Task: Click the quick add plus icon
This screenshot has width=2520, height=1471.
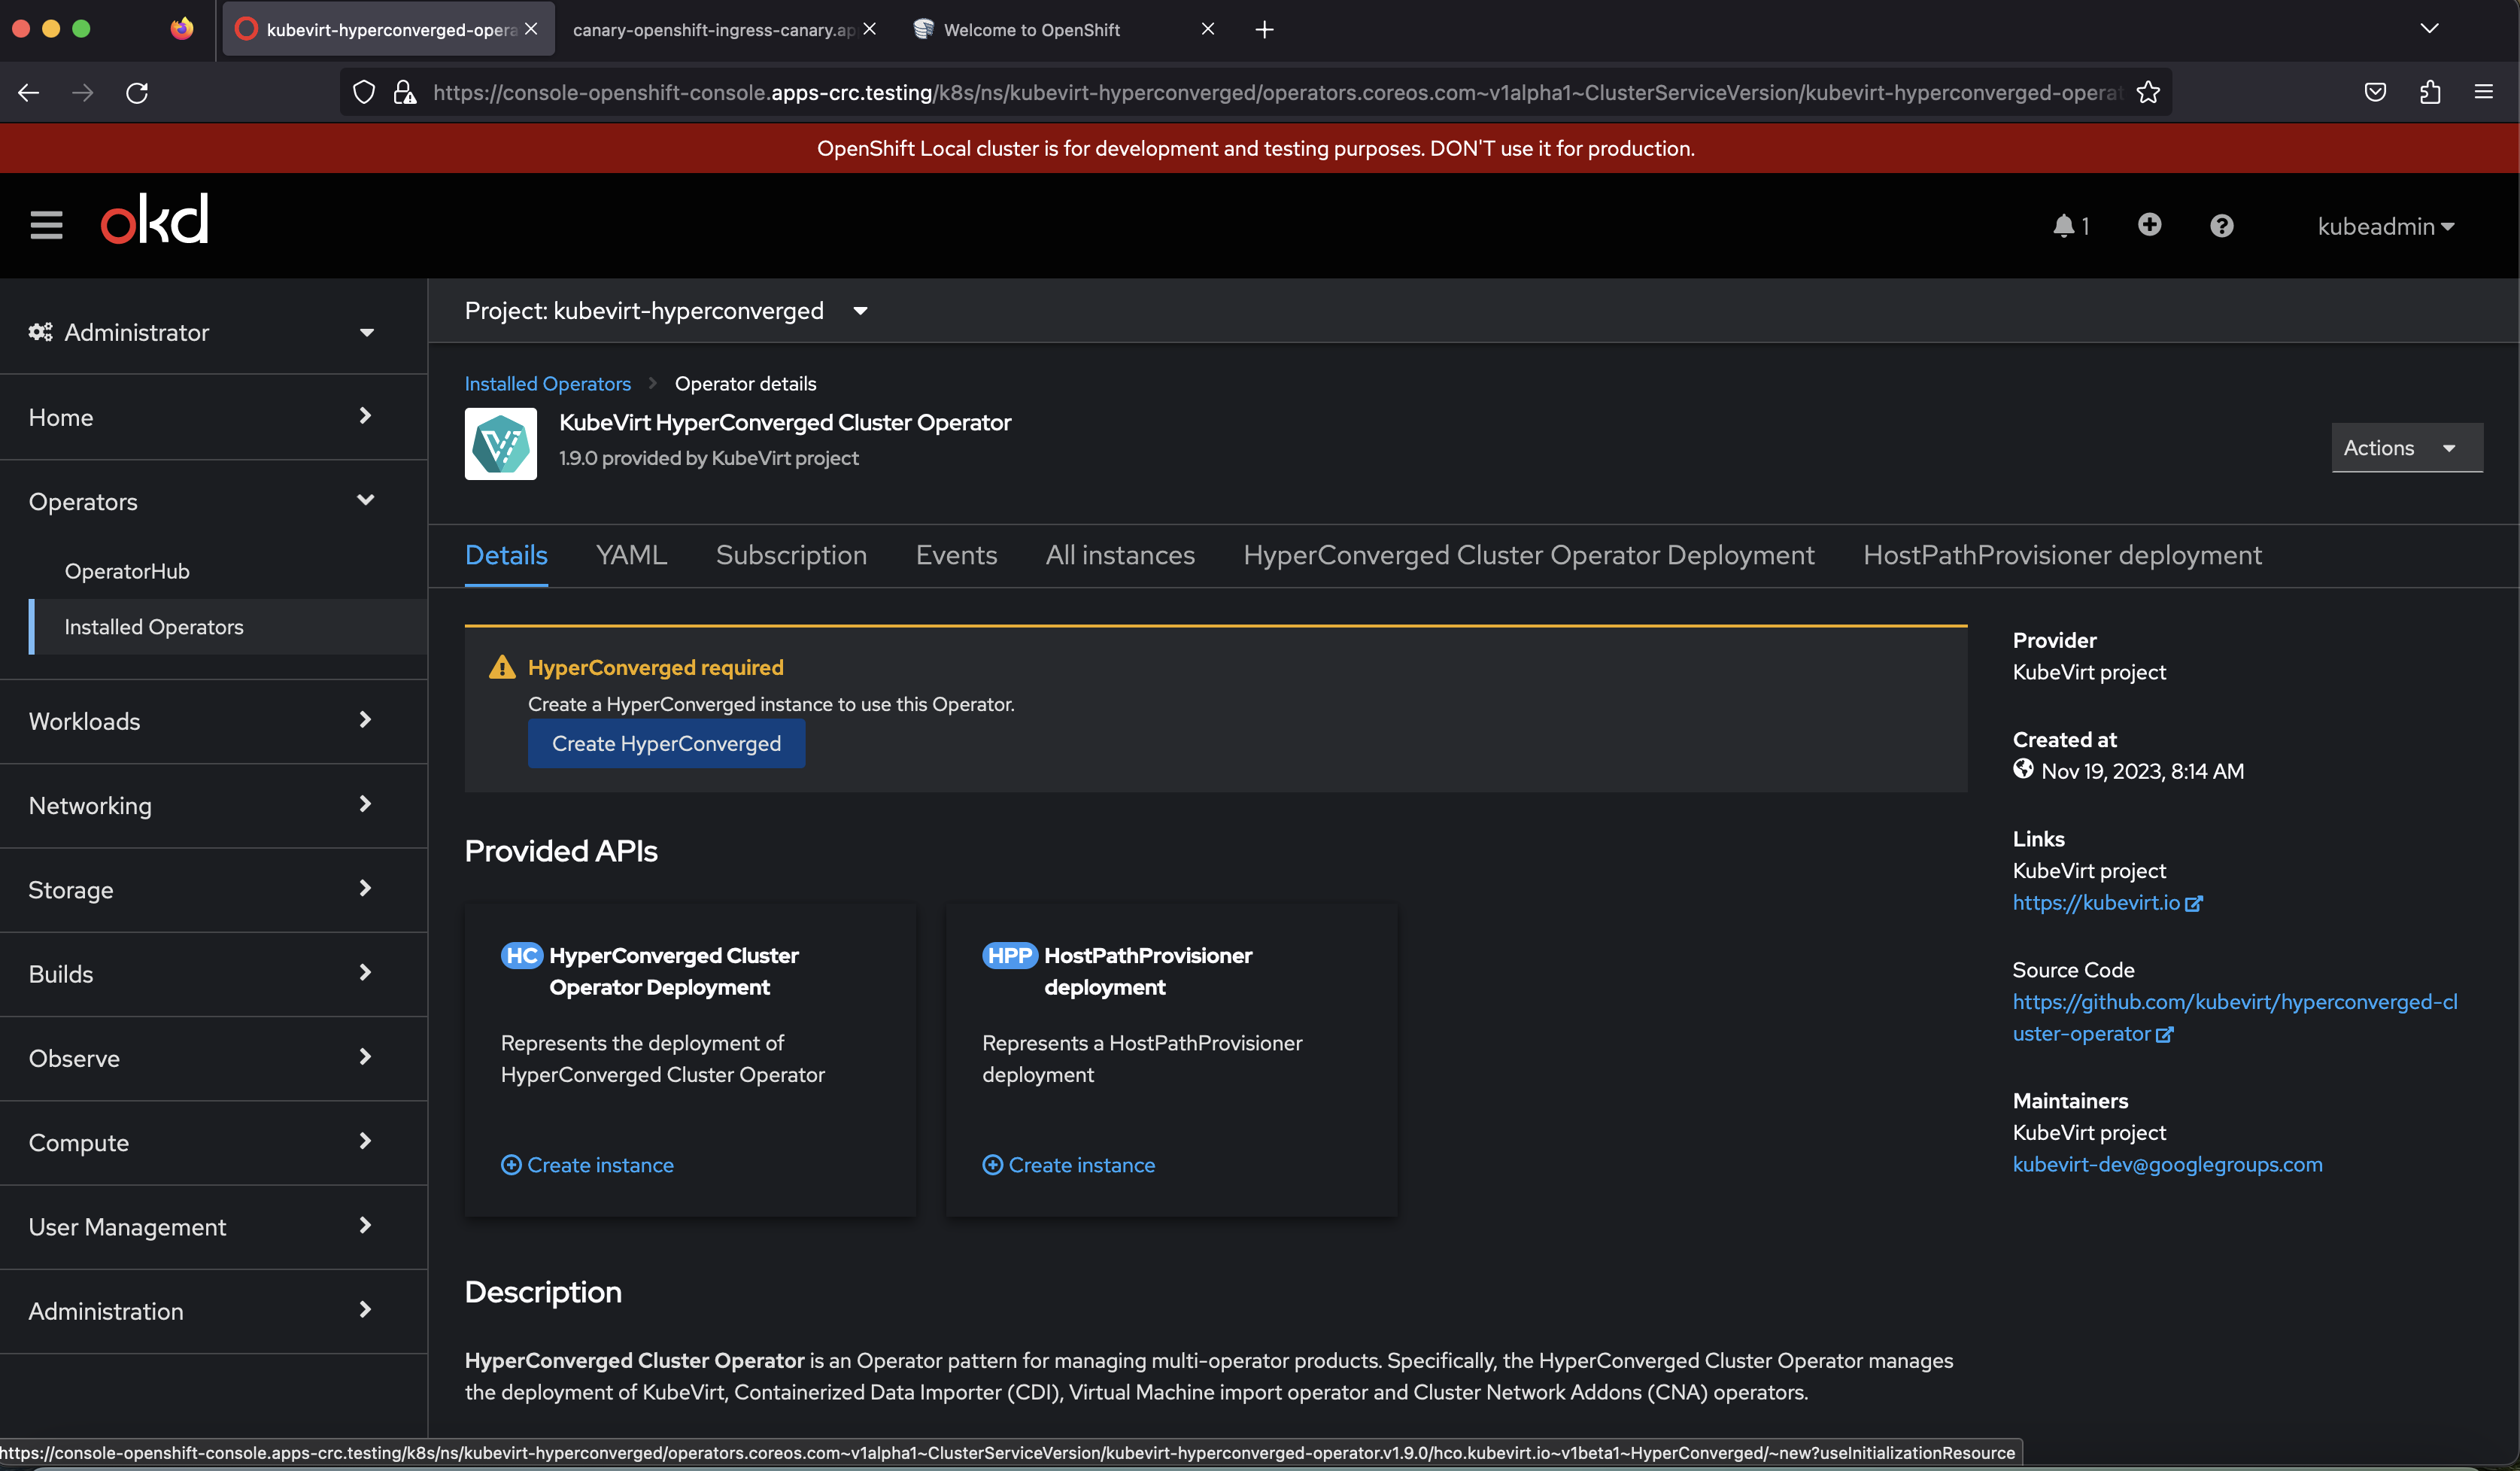Action: [2149, 225]
